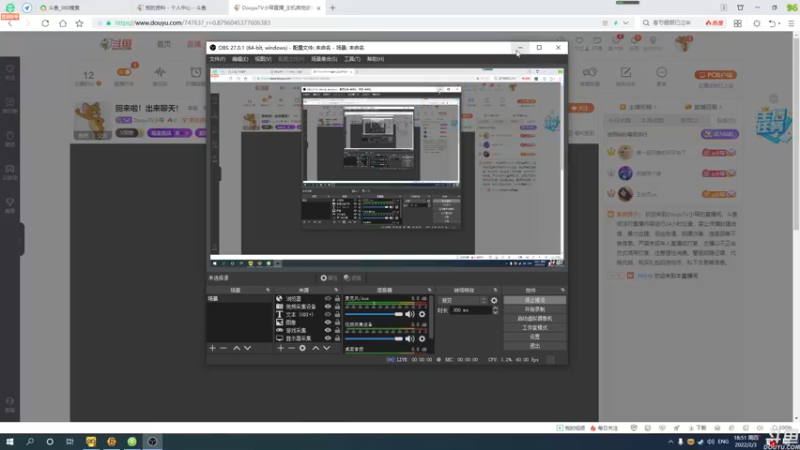Open scene transition properties gear

(x=494, y=301)
